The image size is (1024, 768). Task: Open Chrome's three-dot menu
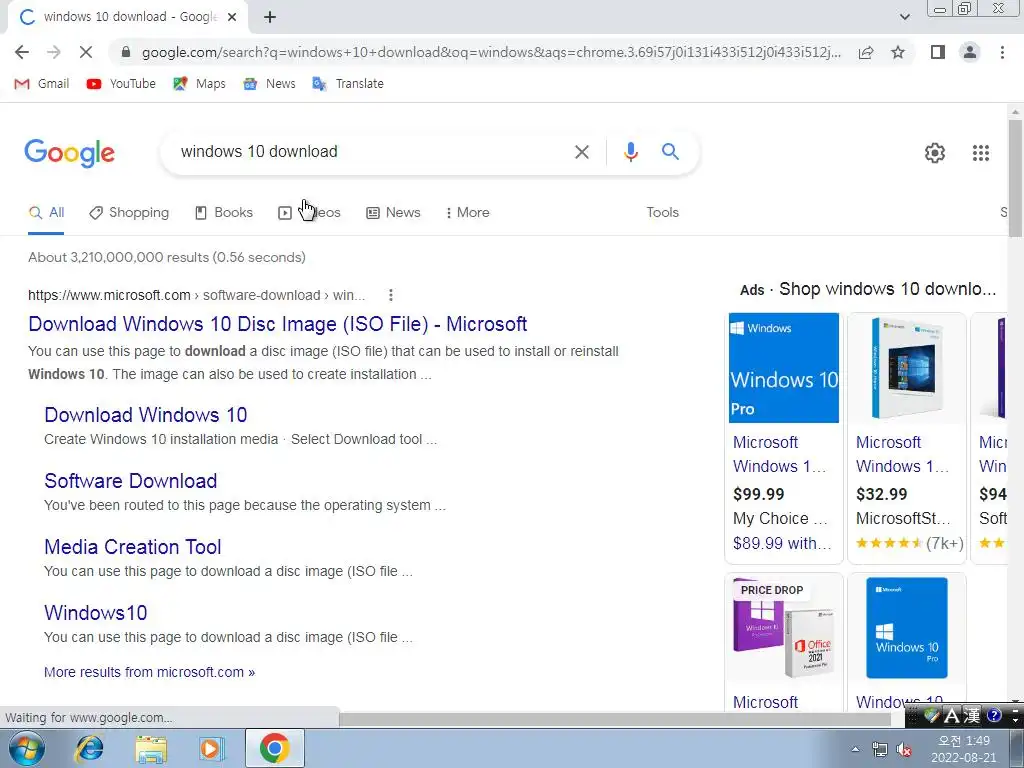tap(1002, 52)
